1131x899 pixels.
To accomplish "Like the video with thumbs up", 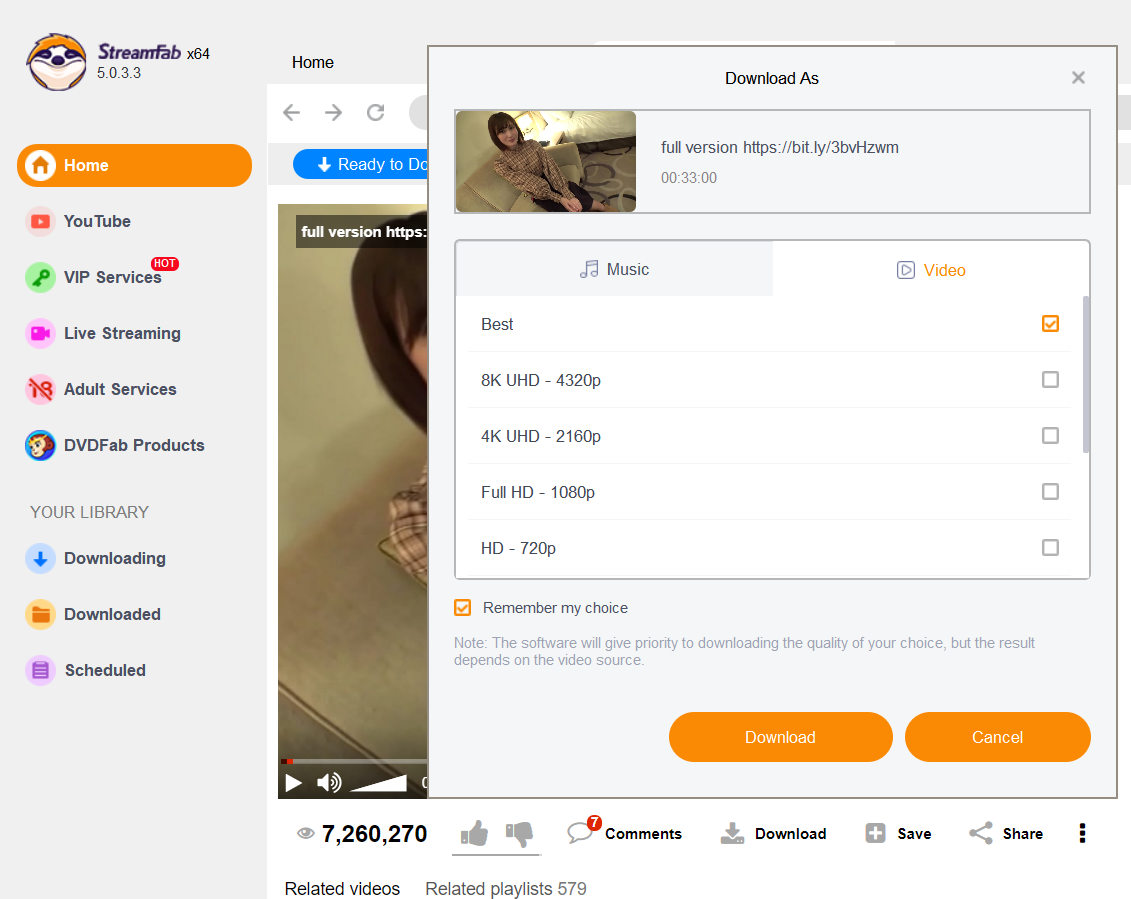I will [x=475, y=834].
